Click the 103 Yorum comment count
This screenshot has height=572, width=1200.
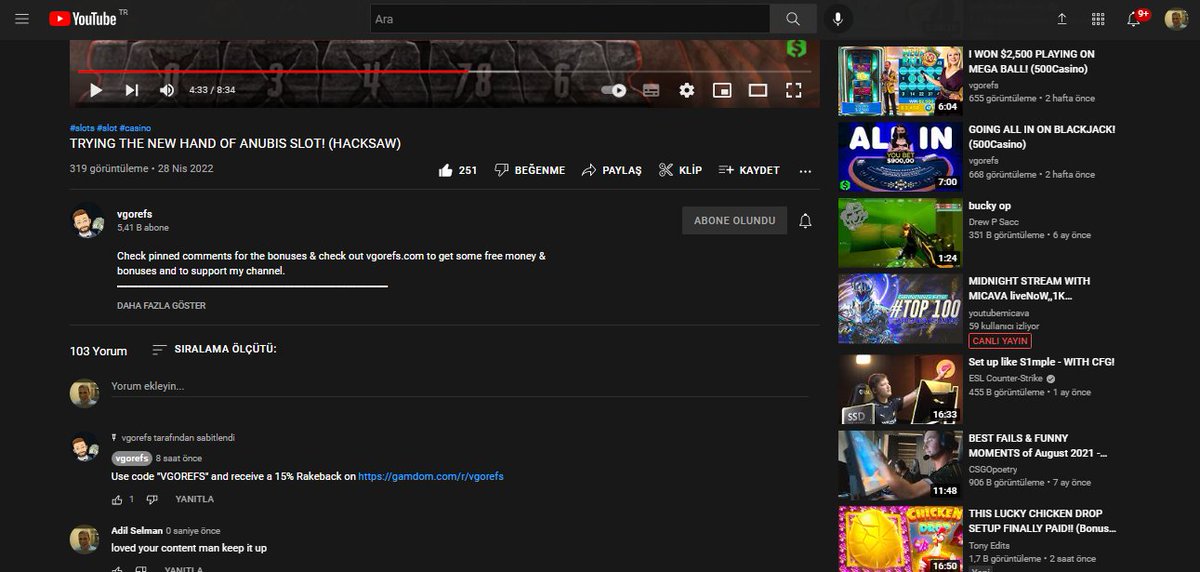coord(98,351)
